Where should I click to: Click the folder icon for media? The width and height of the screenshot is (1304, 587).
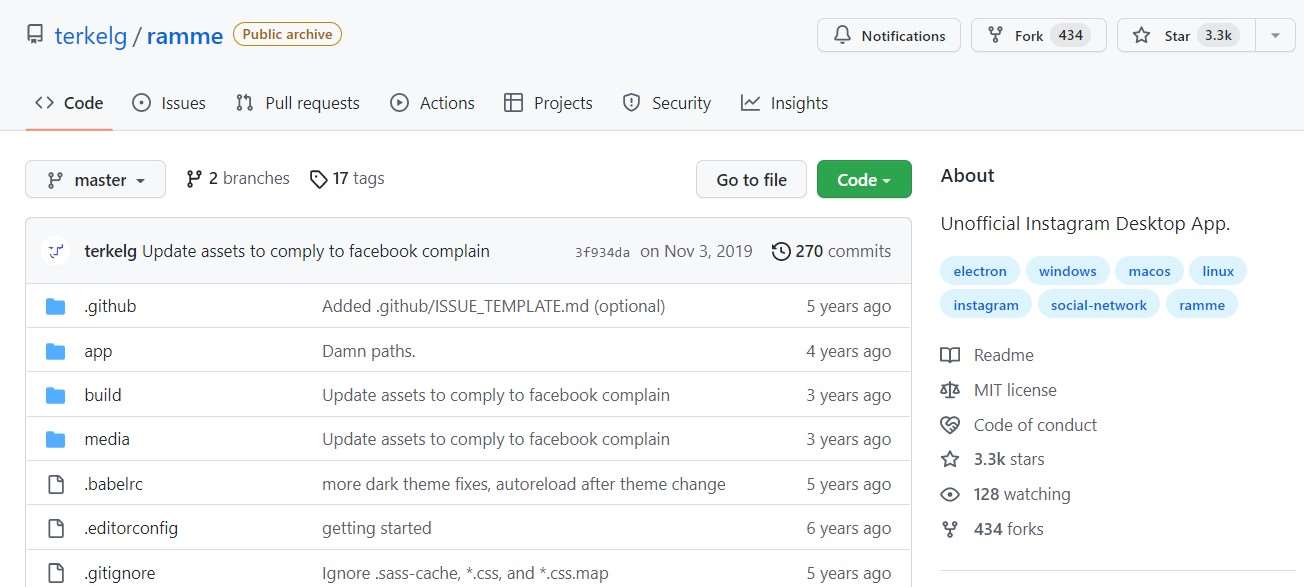click(56, 439)
